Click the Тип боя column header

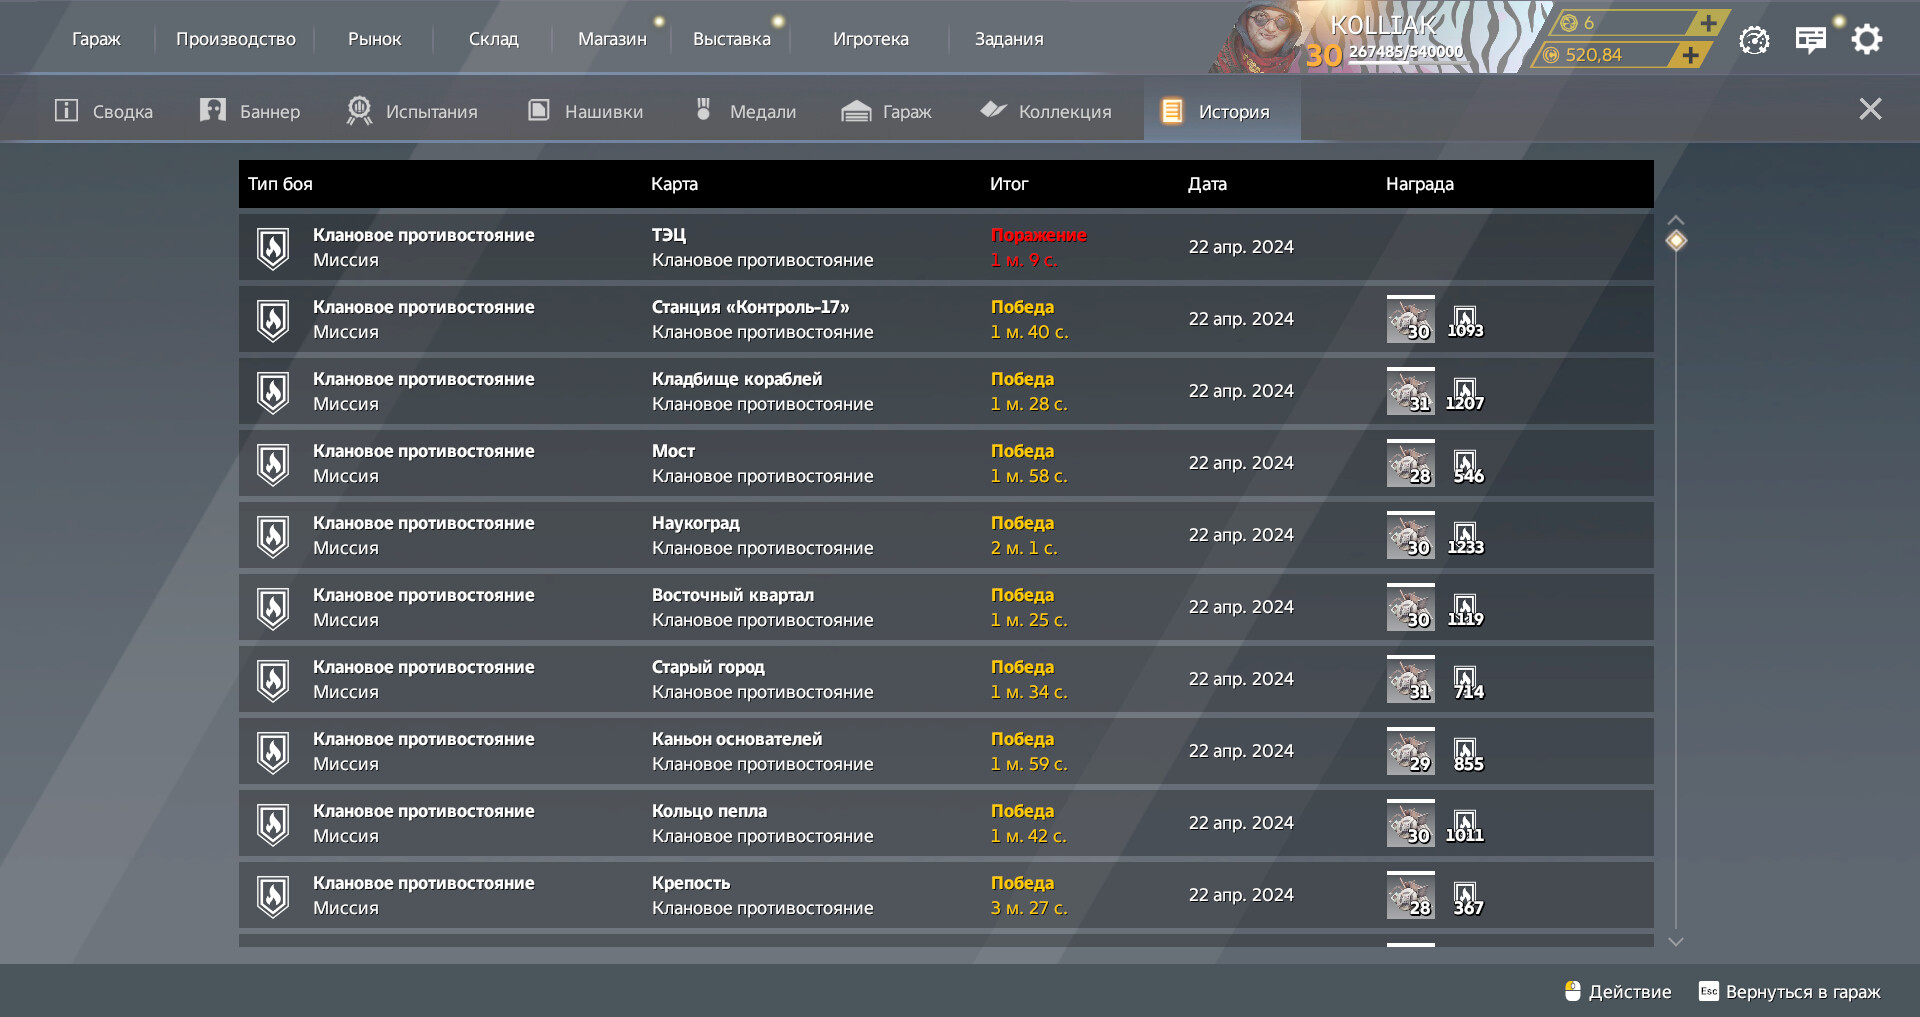click(280, 184)
